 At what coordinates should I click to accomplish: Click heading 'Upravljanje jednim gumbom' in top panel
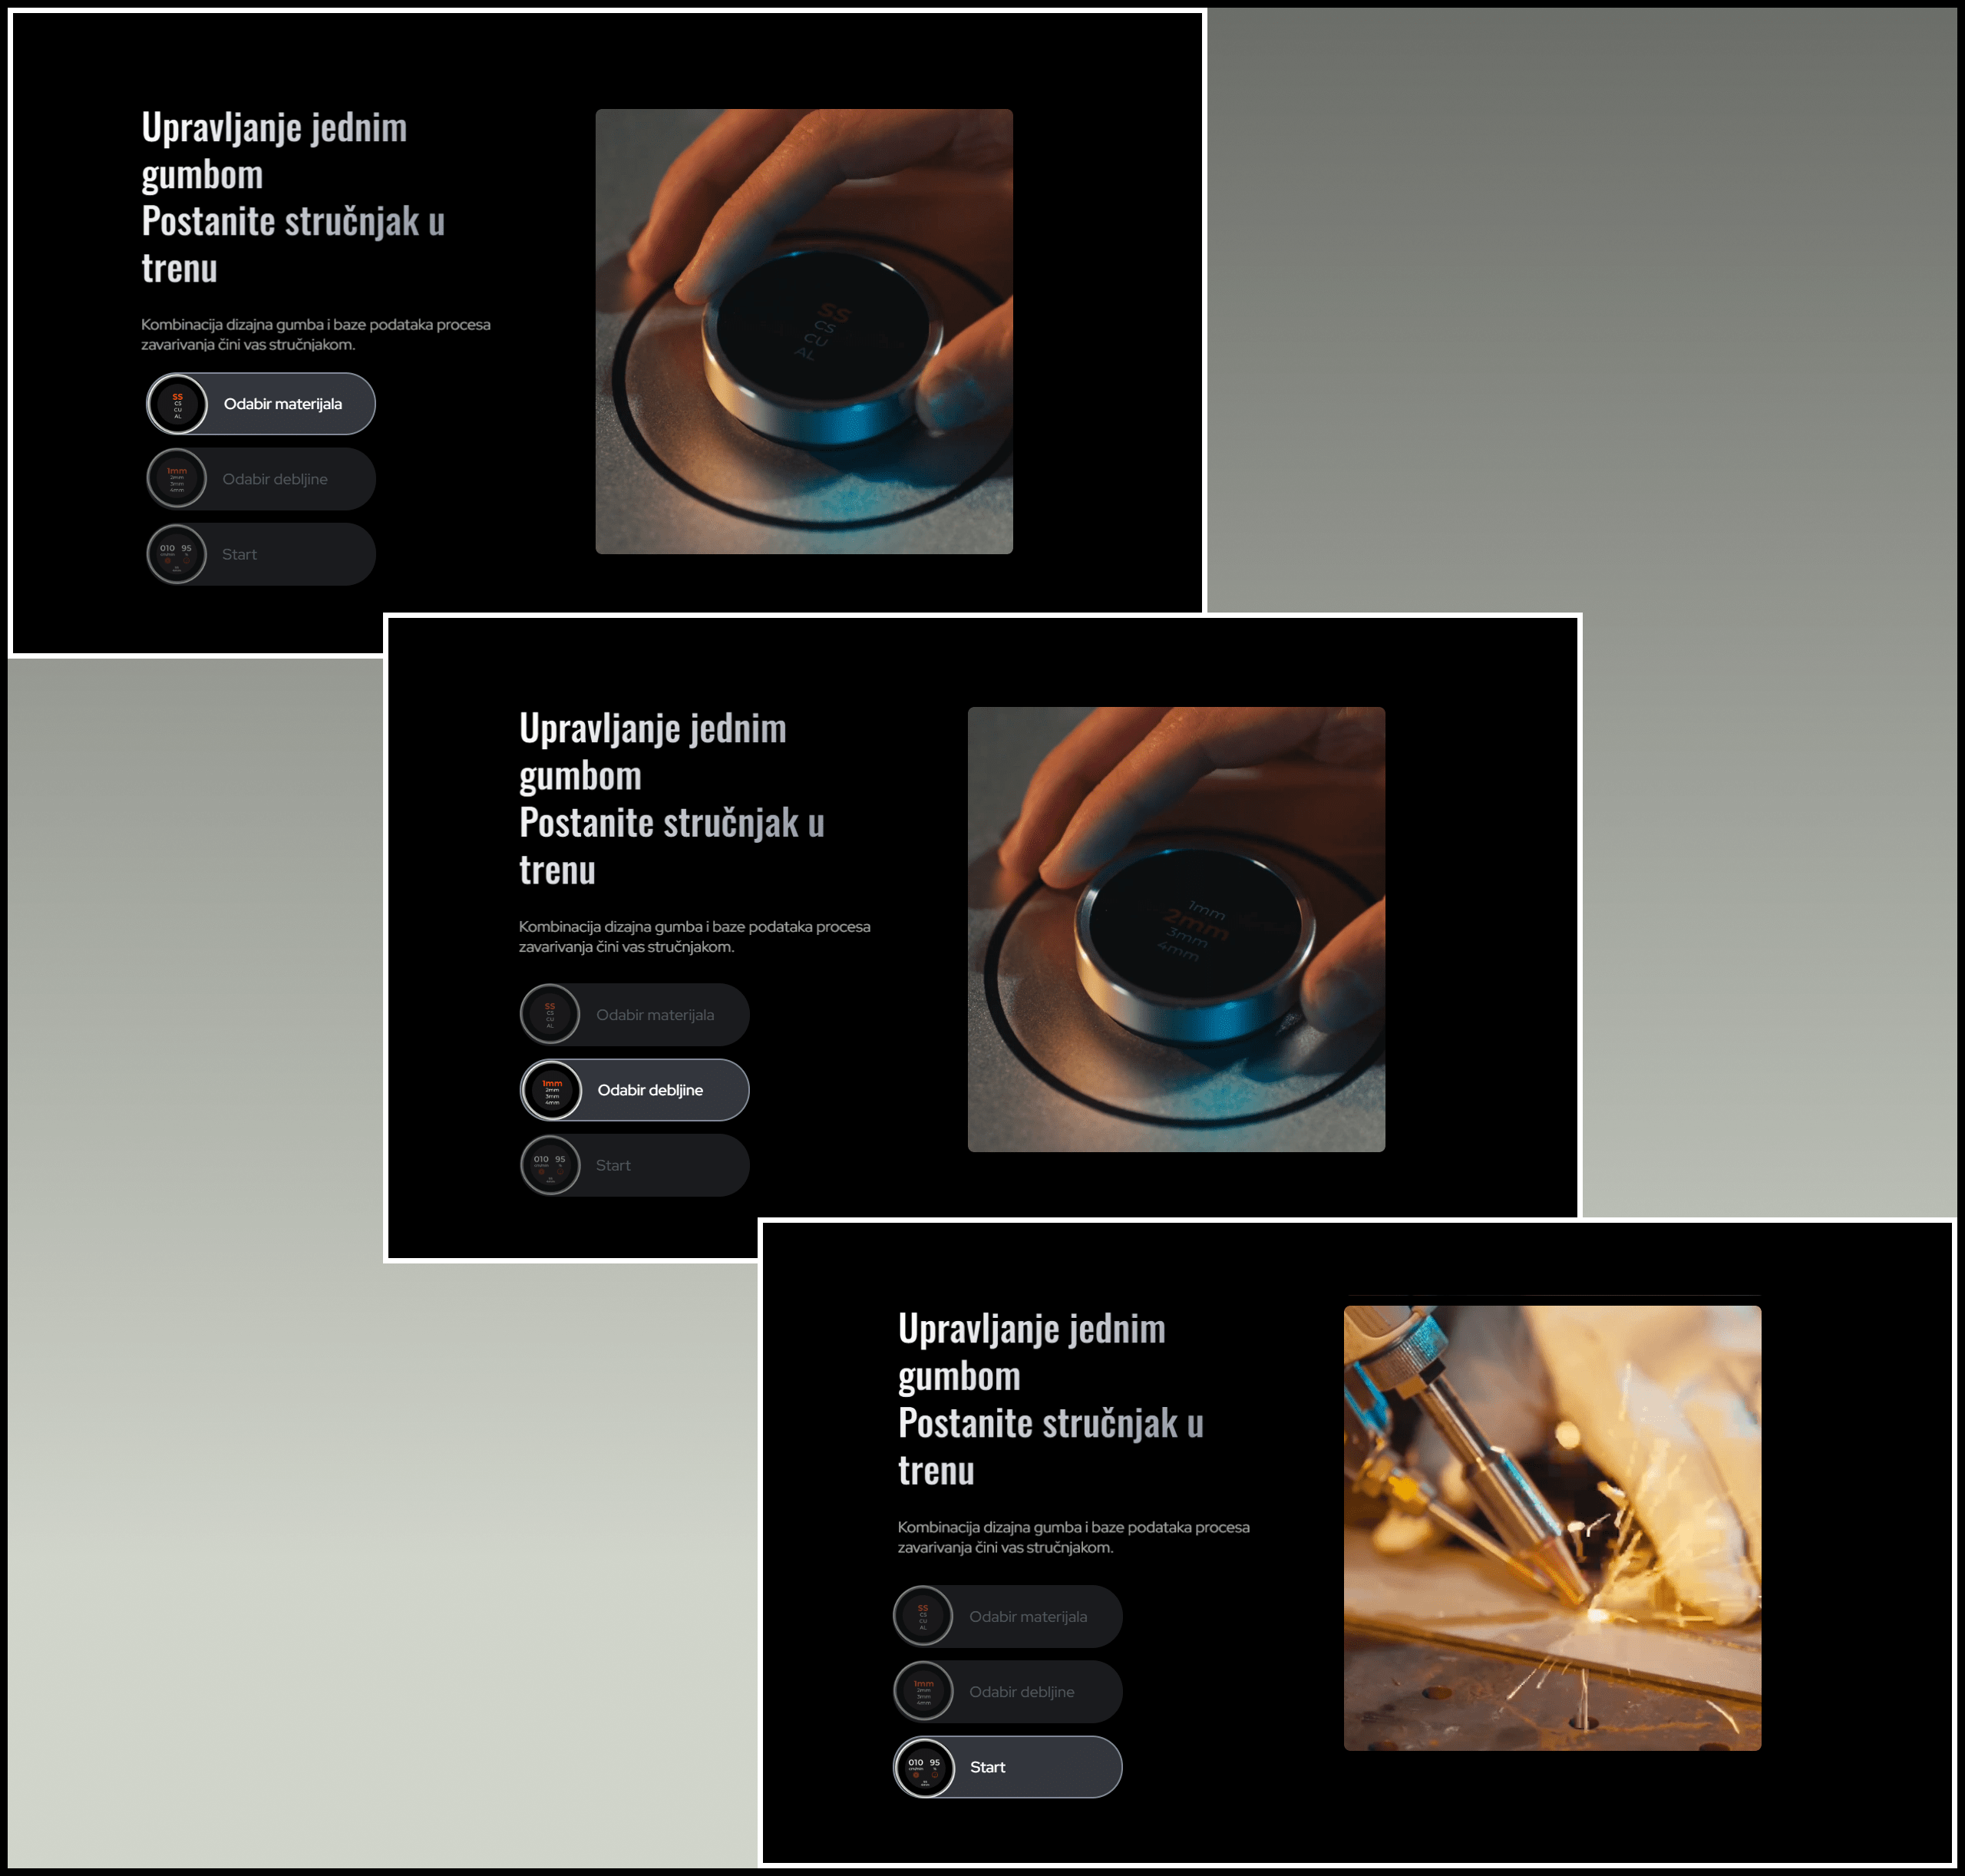point(275,151)
